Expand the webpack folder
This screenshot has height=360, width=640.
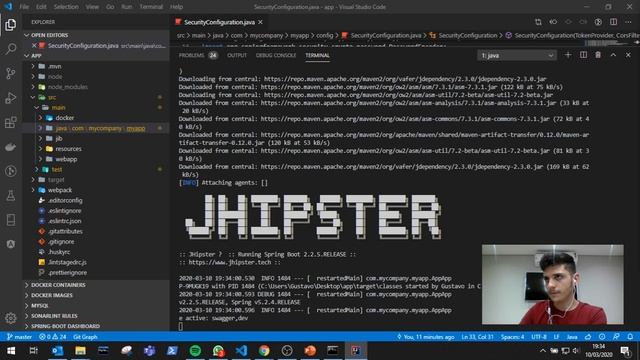33,190
